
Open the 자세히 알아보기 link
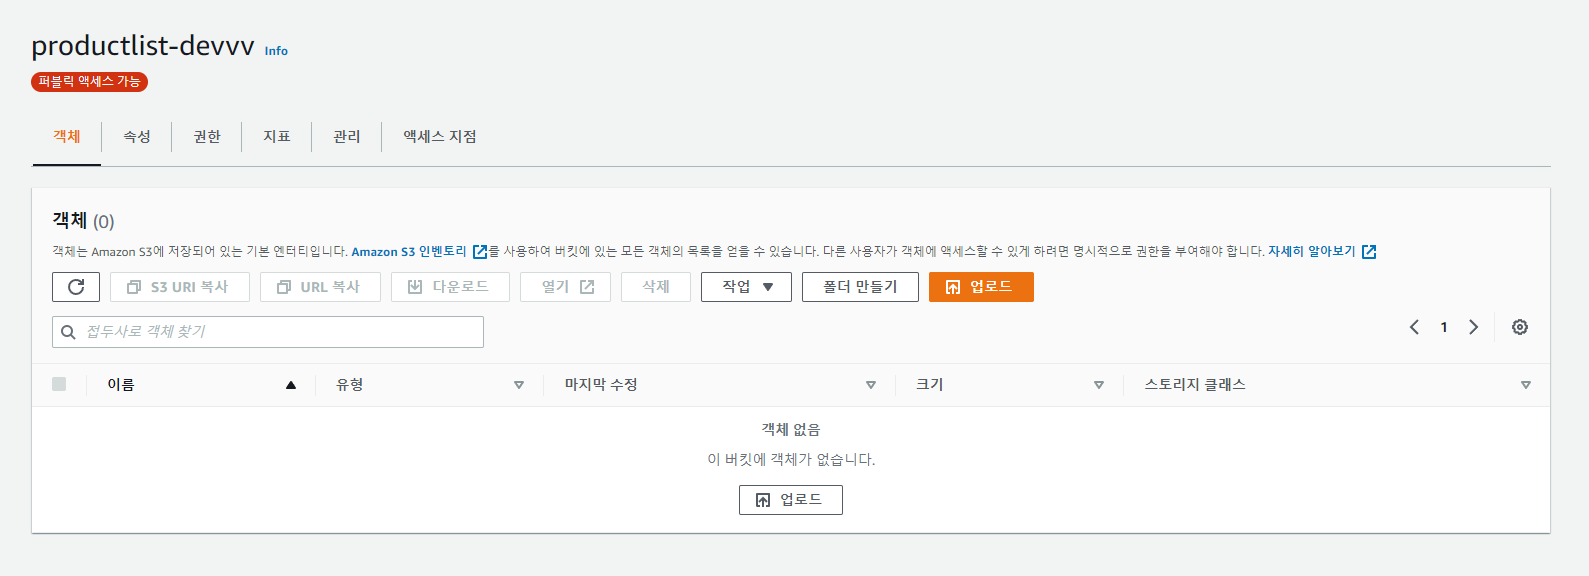pos(1312,252)
